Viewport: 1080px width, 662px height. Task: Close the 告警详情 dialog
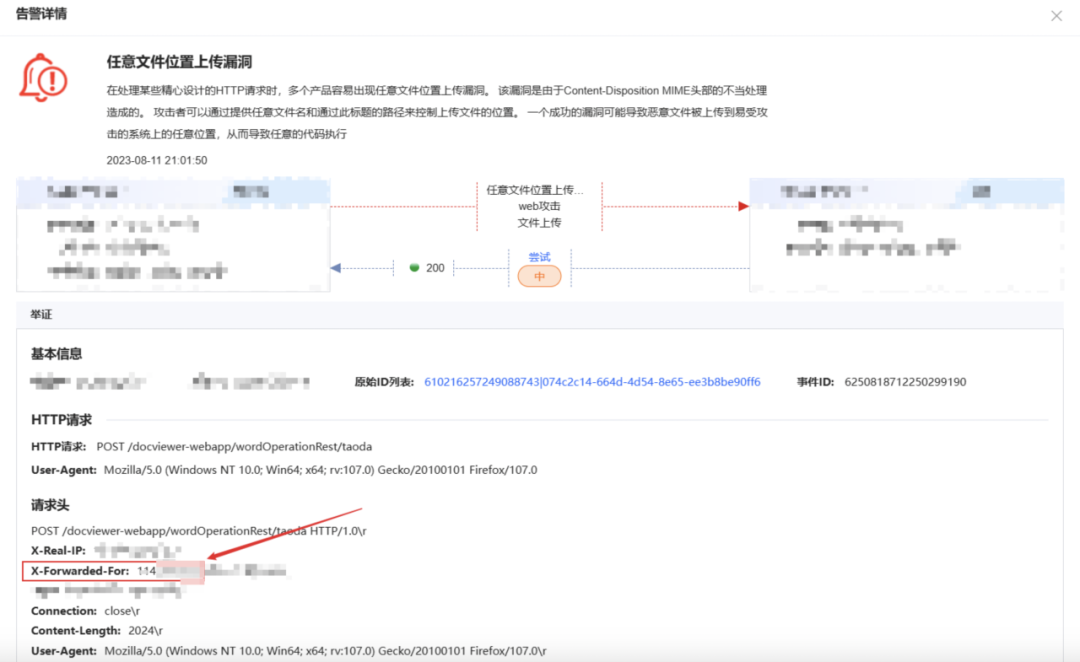(x=1057, y=16)
